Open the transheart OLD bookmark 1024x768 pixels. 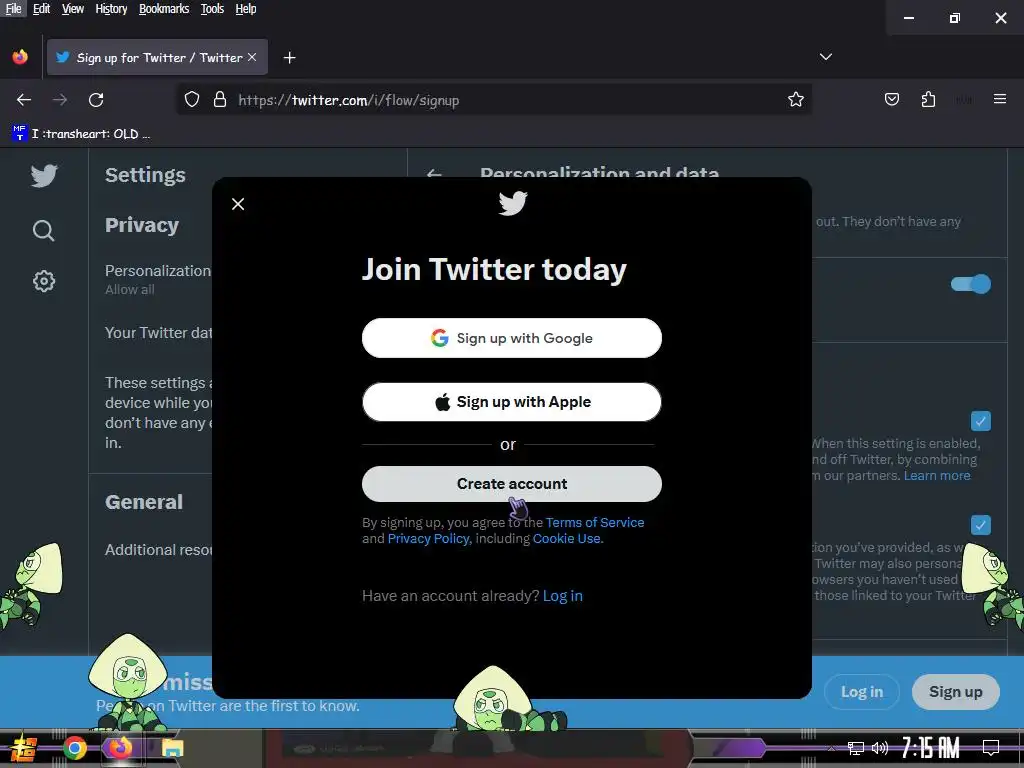(81, 134)
